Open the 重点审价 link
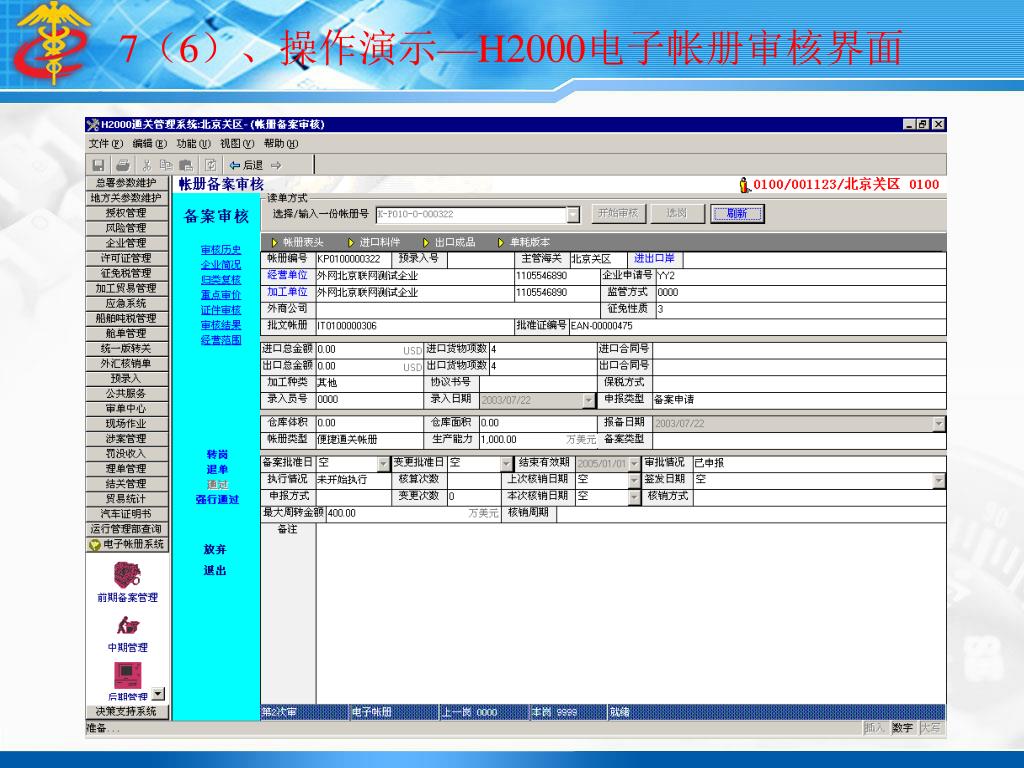Viewport: 1024px width, 768px height. 221,295
